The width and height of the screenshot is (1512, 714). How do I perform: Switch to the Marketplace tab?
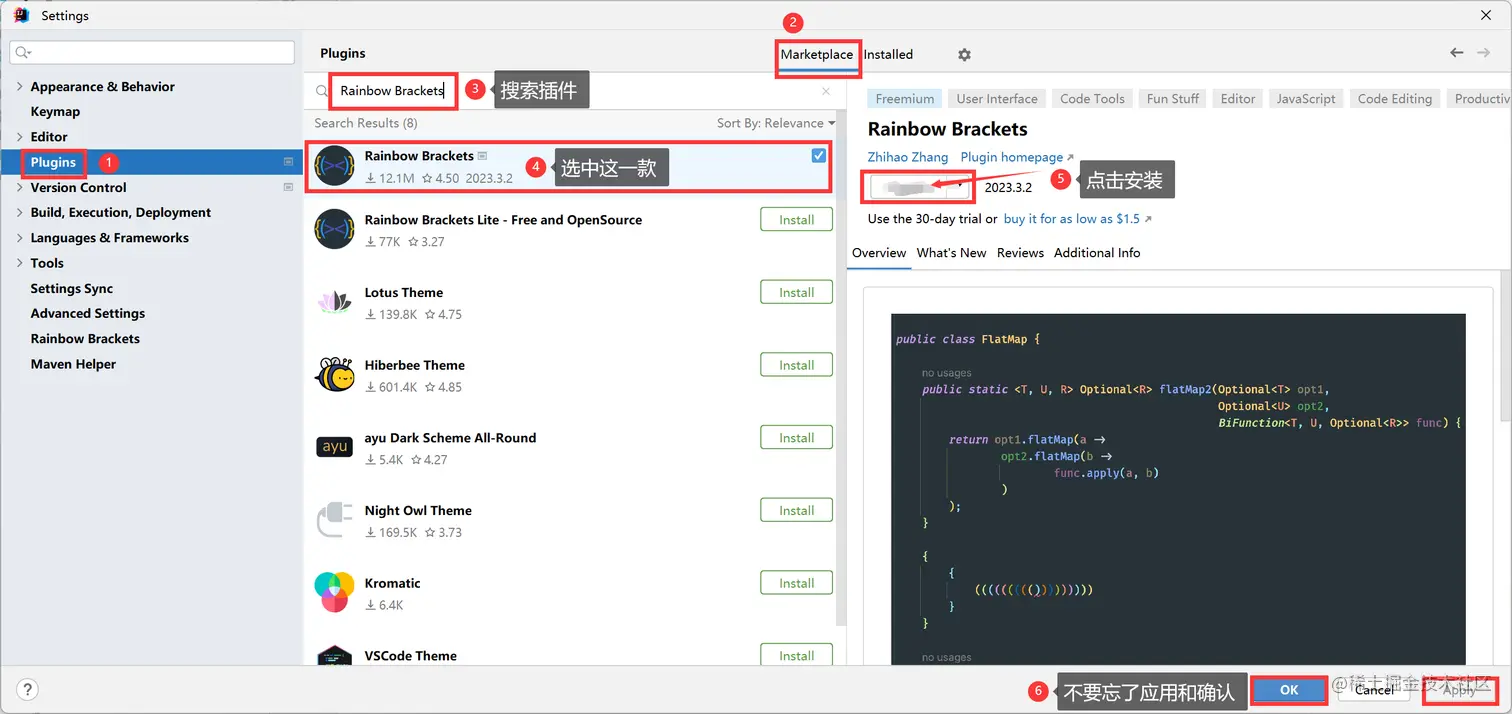pyautogui.click(x=817, y=54)
